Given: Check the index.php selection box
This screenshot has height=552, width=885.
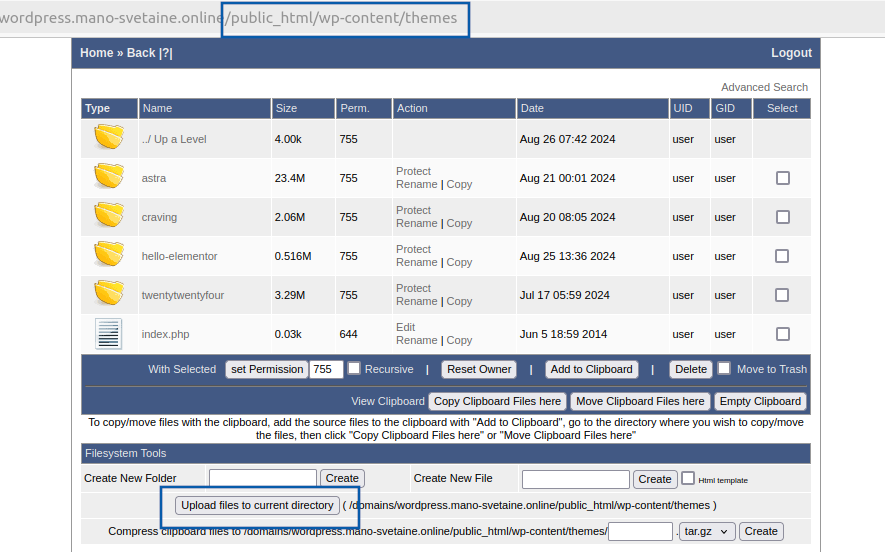Looking at the screenshot, I should 782,334.
